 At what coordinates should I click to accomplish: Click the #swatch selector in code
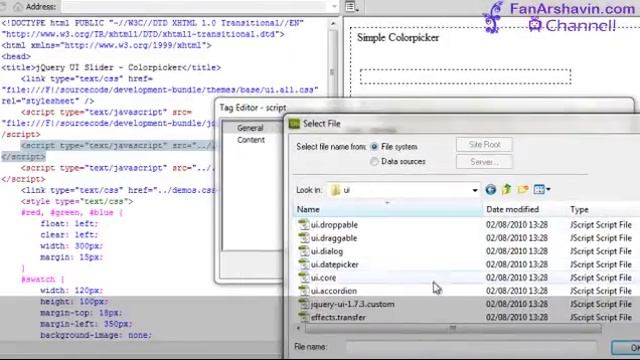click(x=38, y=280)
